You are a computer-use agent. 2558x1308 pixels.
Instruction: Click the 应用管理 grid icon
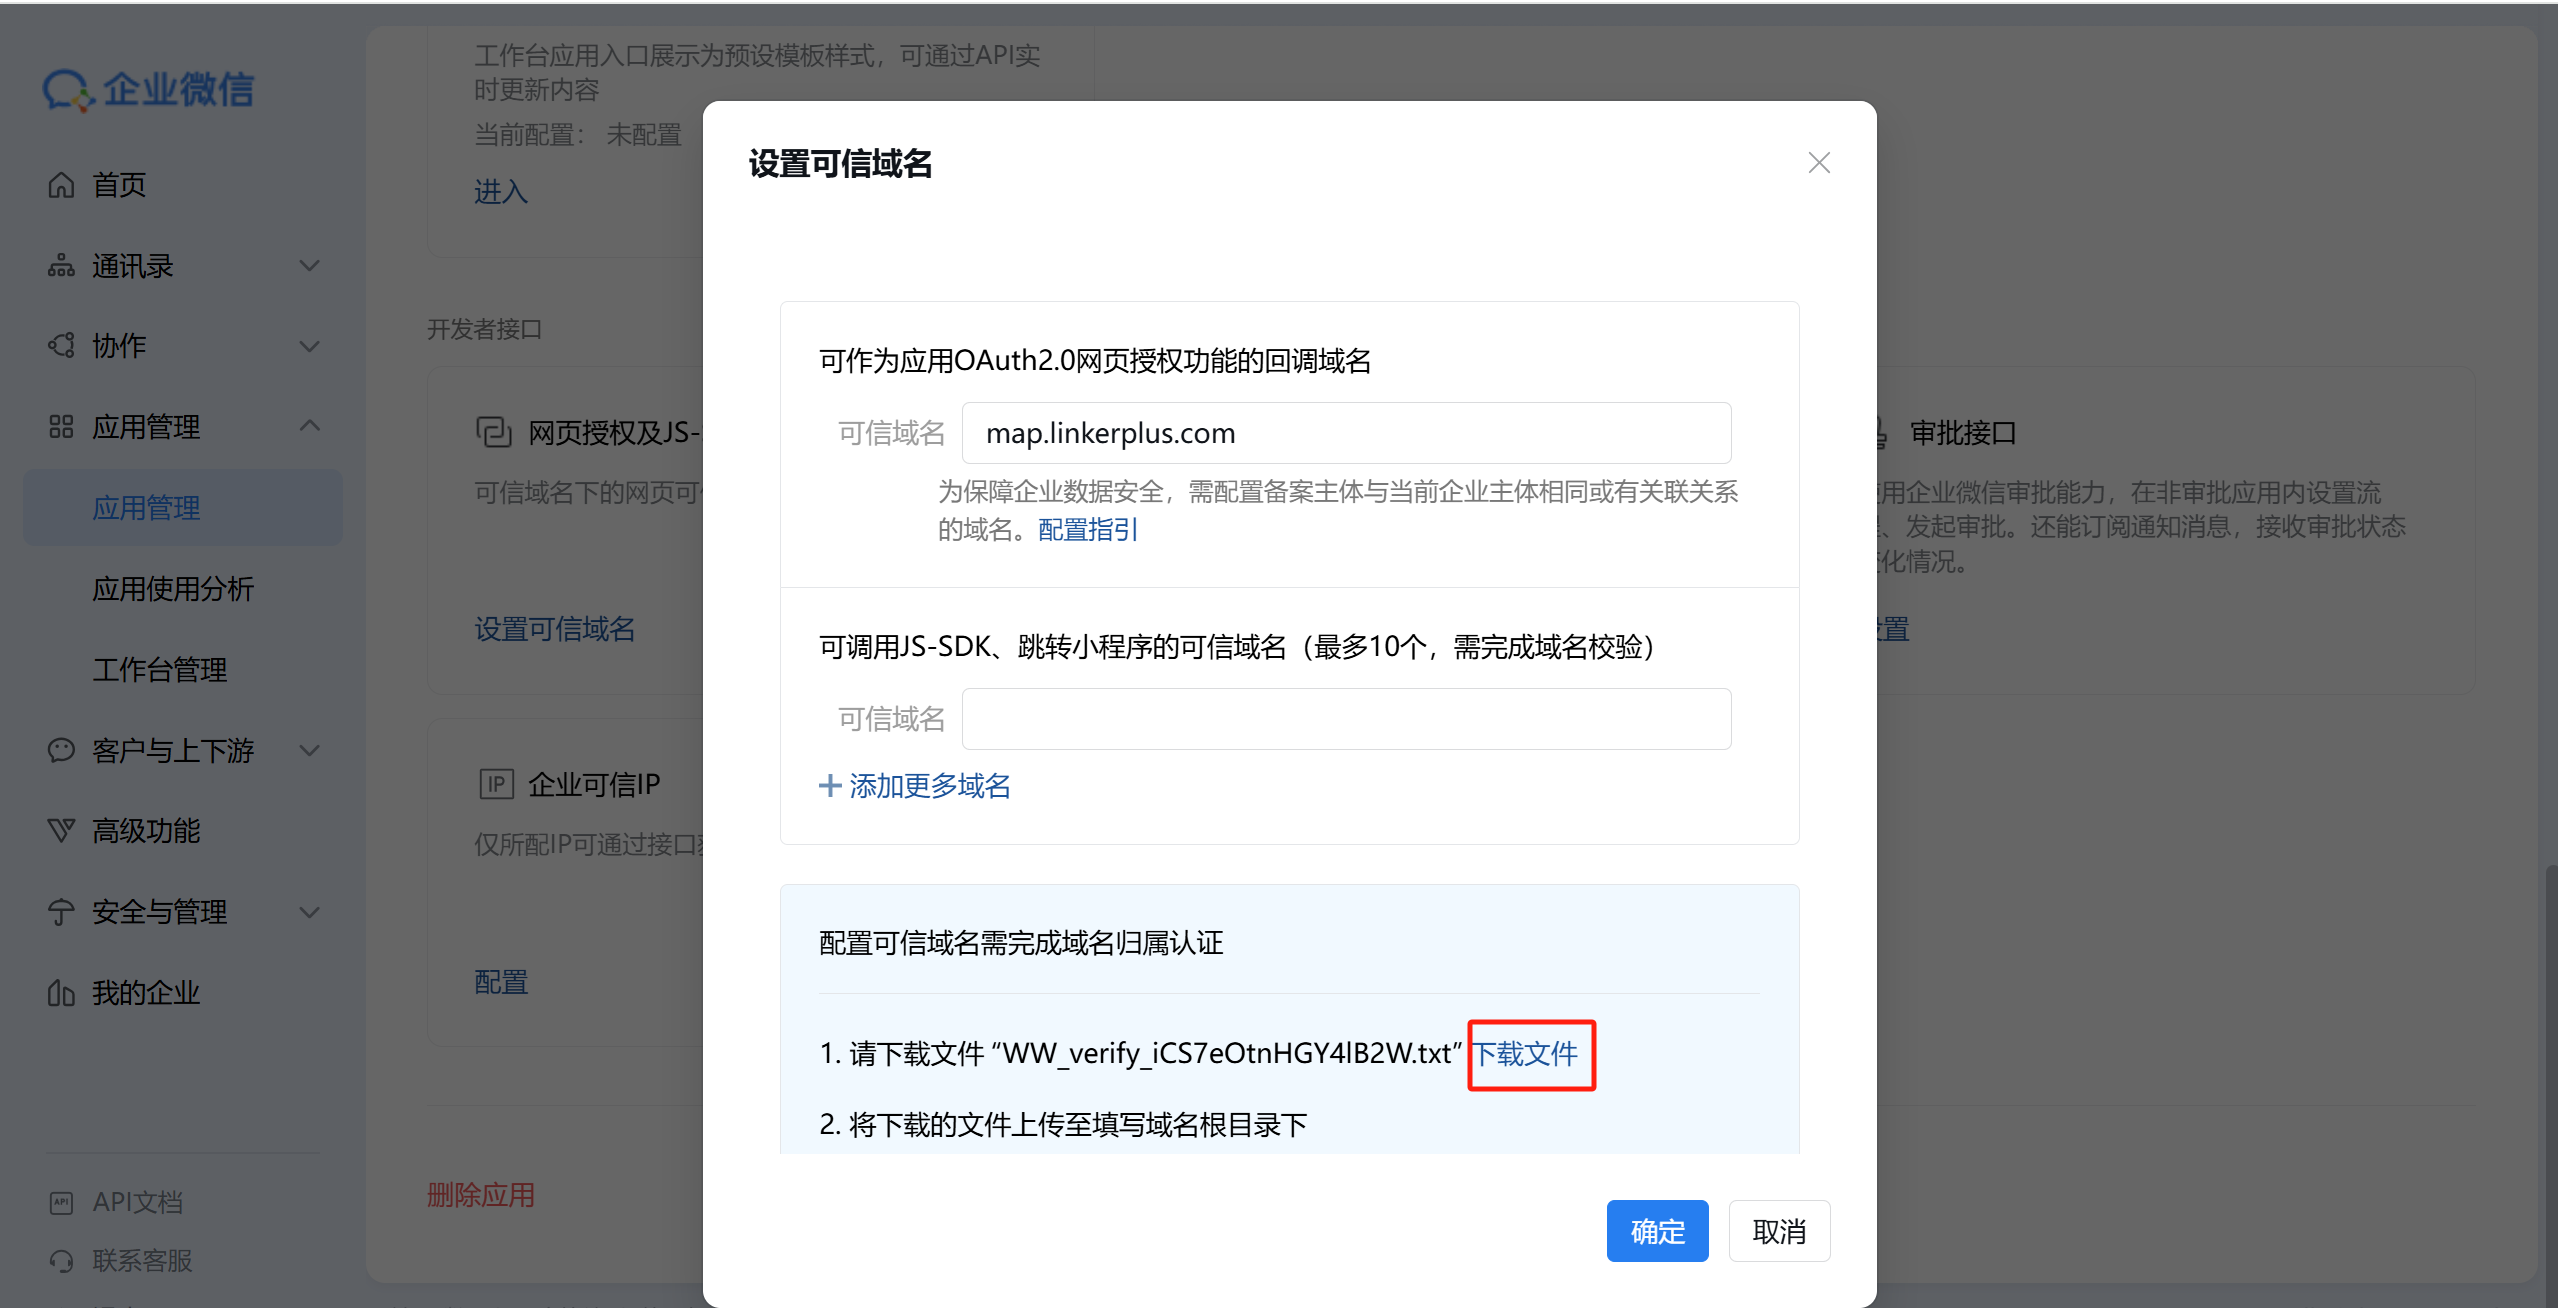coord(61,427)
